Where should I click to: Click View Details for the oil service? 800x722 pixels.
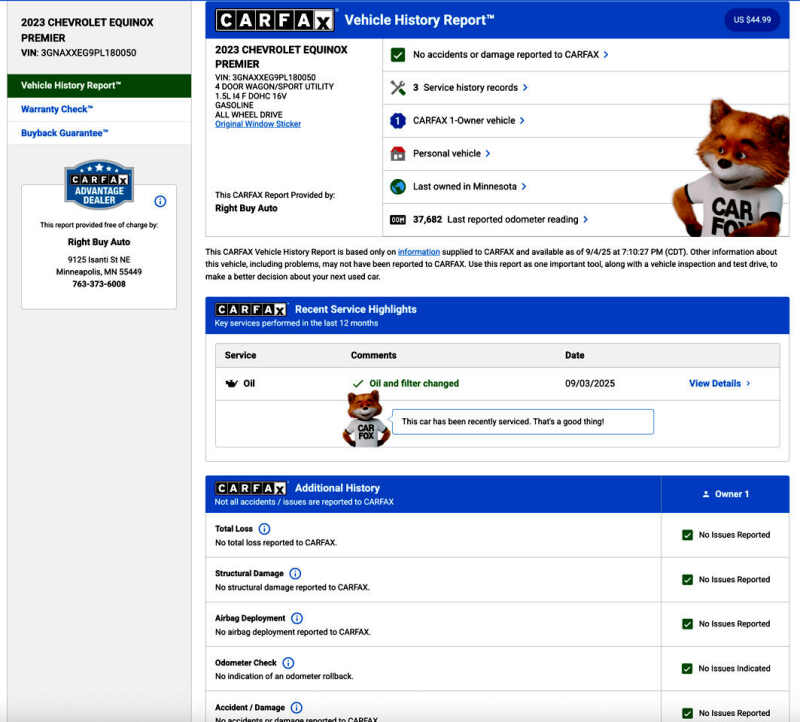[x=719, y=383]
